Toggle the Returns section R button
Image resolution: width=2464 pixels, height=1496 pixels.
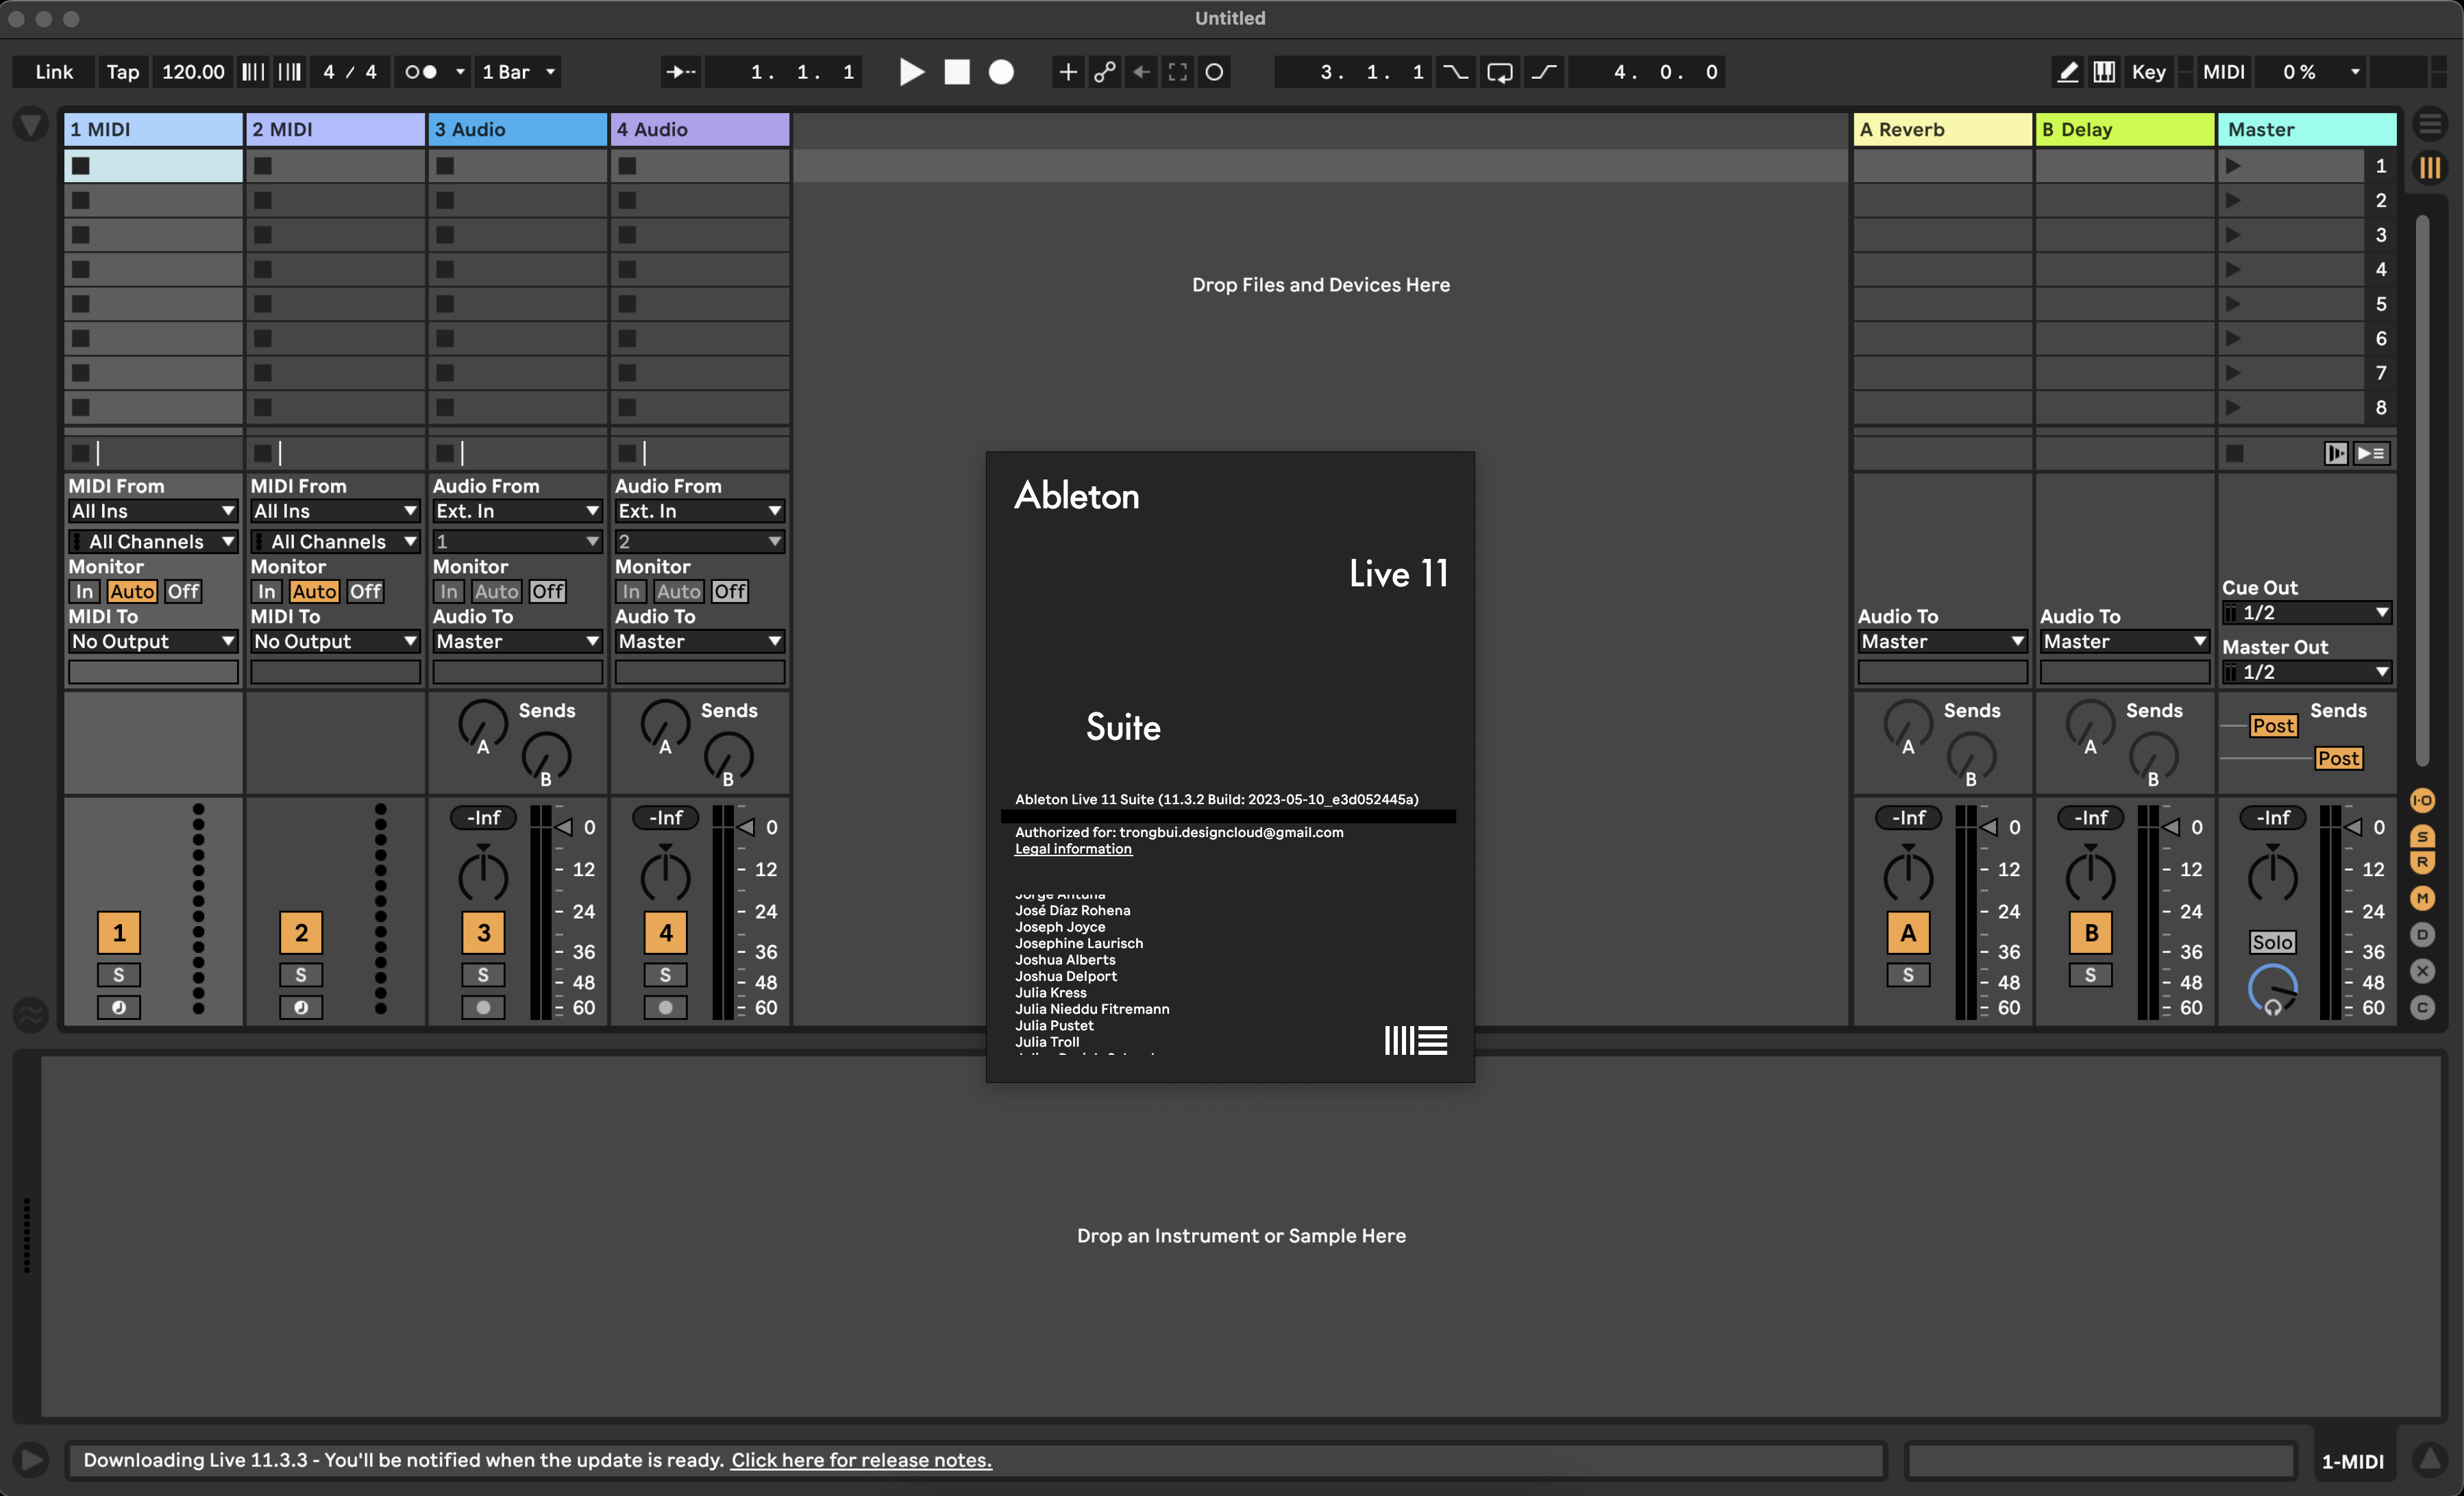click(x=2422, y=862)
